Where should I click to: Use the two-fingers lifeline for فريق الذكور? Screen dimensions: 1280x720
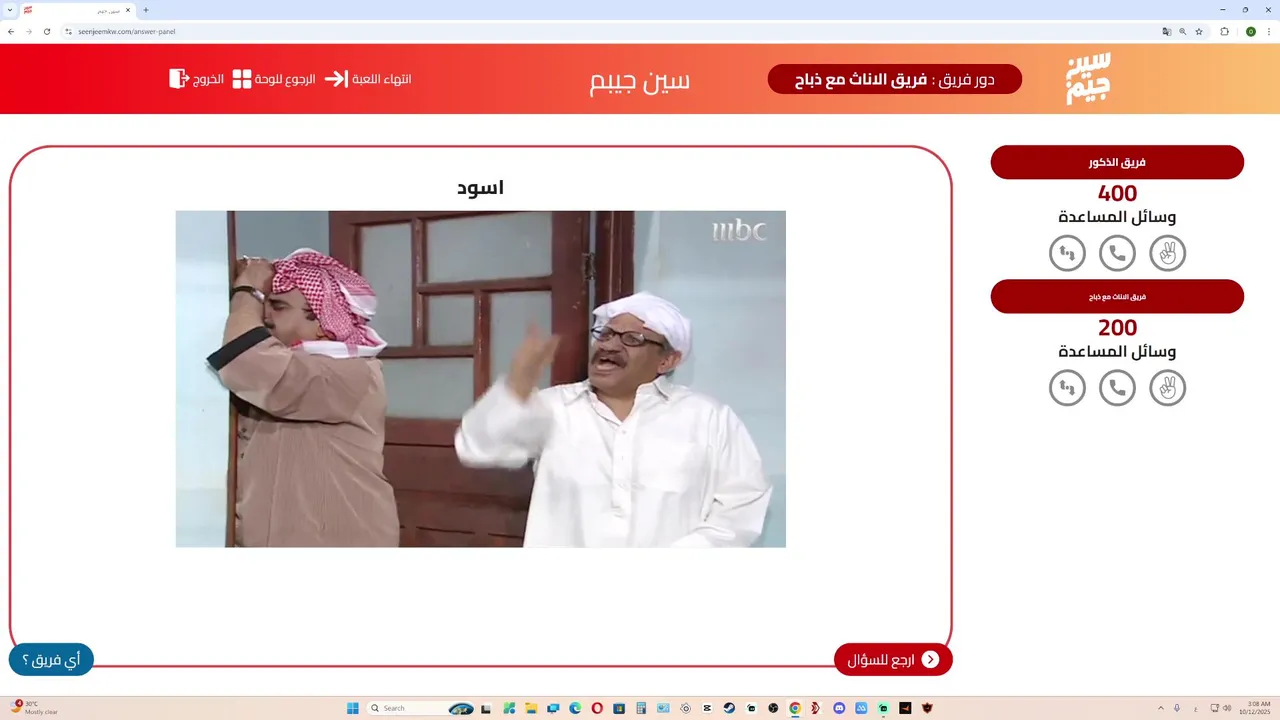tap(1167, 253)
